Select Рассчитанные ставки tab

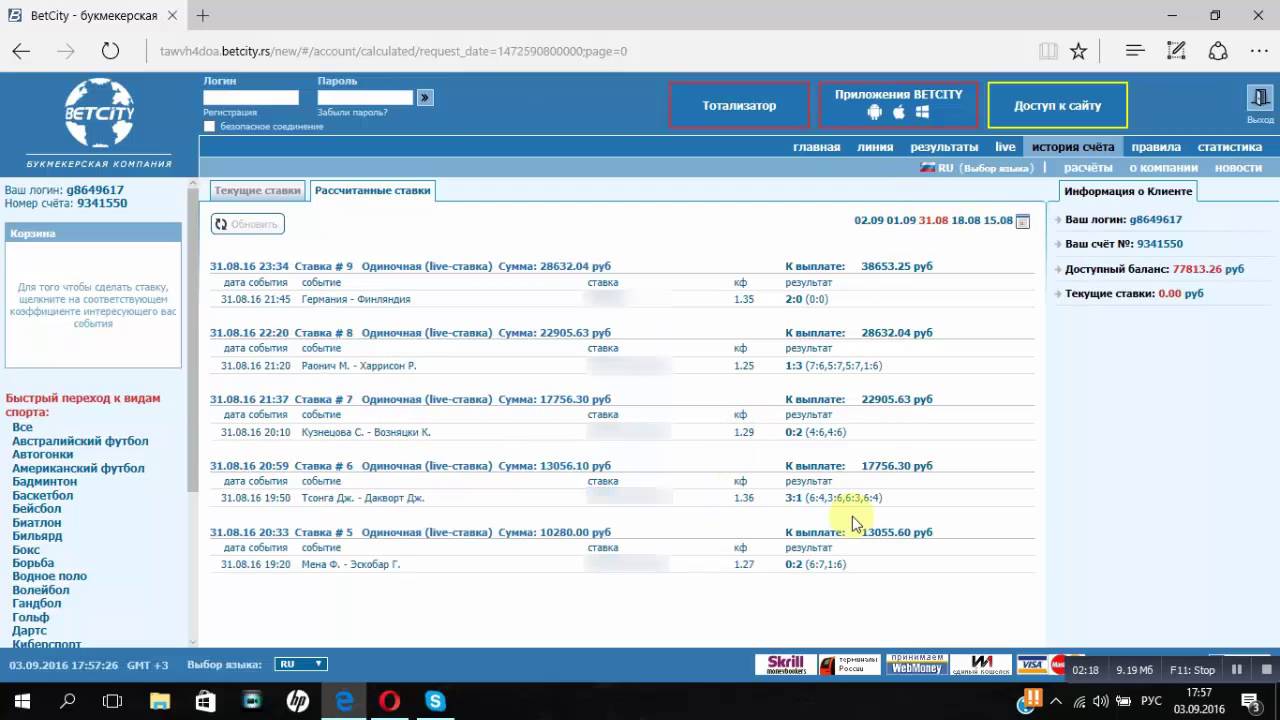click(372, 190)
